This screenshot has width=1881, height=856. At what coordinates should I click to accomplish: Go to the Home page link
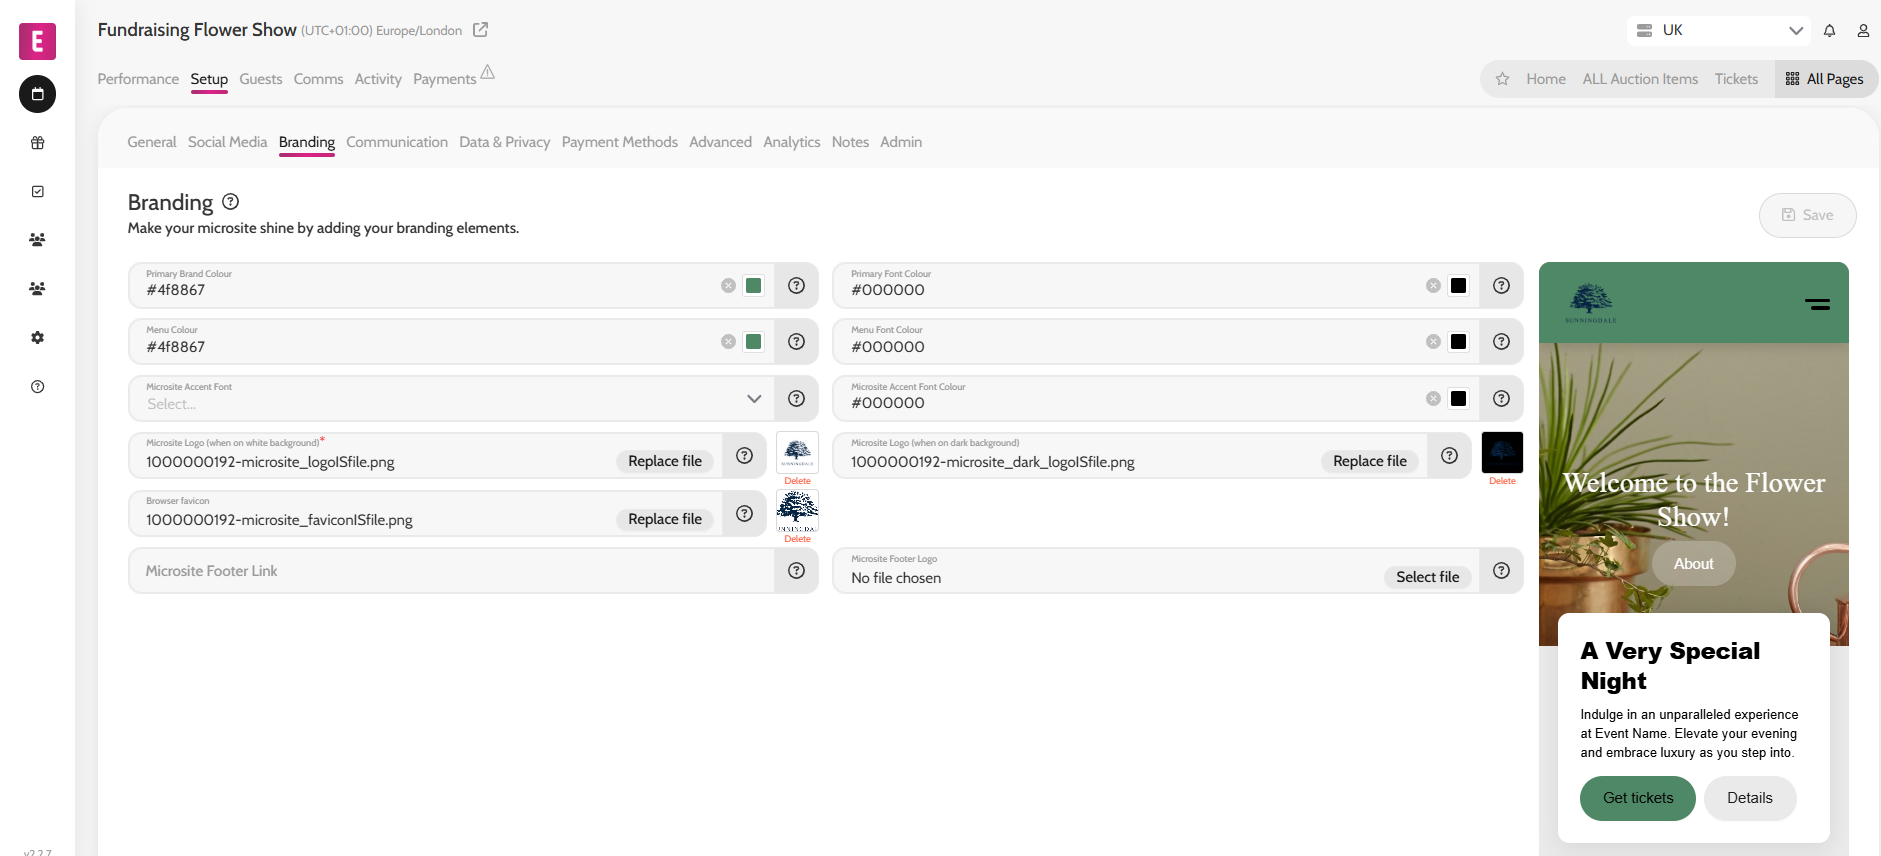[1546, 79]
